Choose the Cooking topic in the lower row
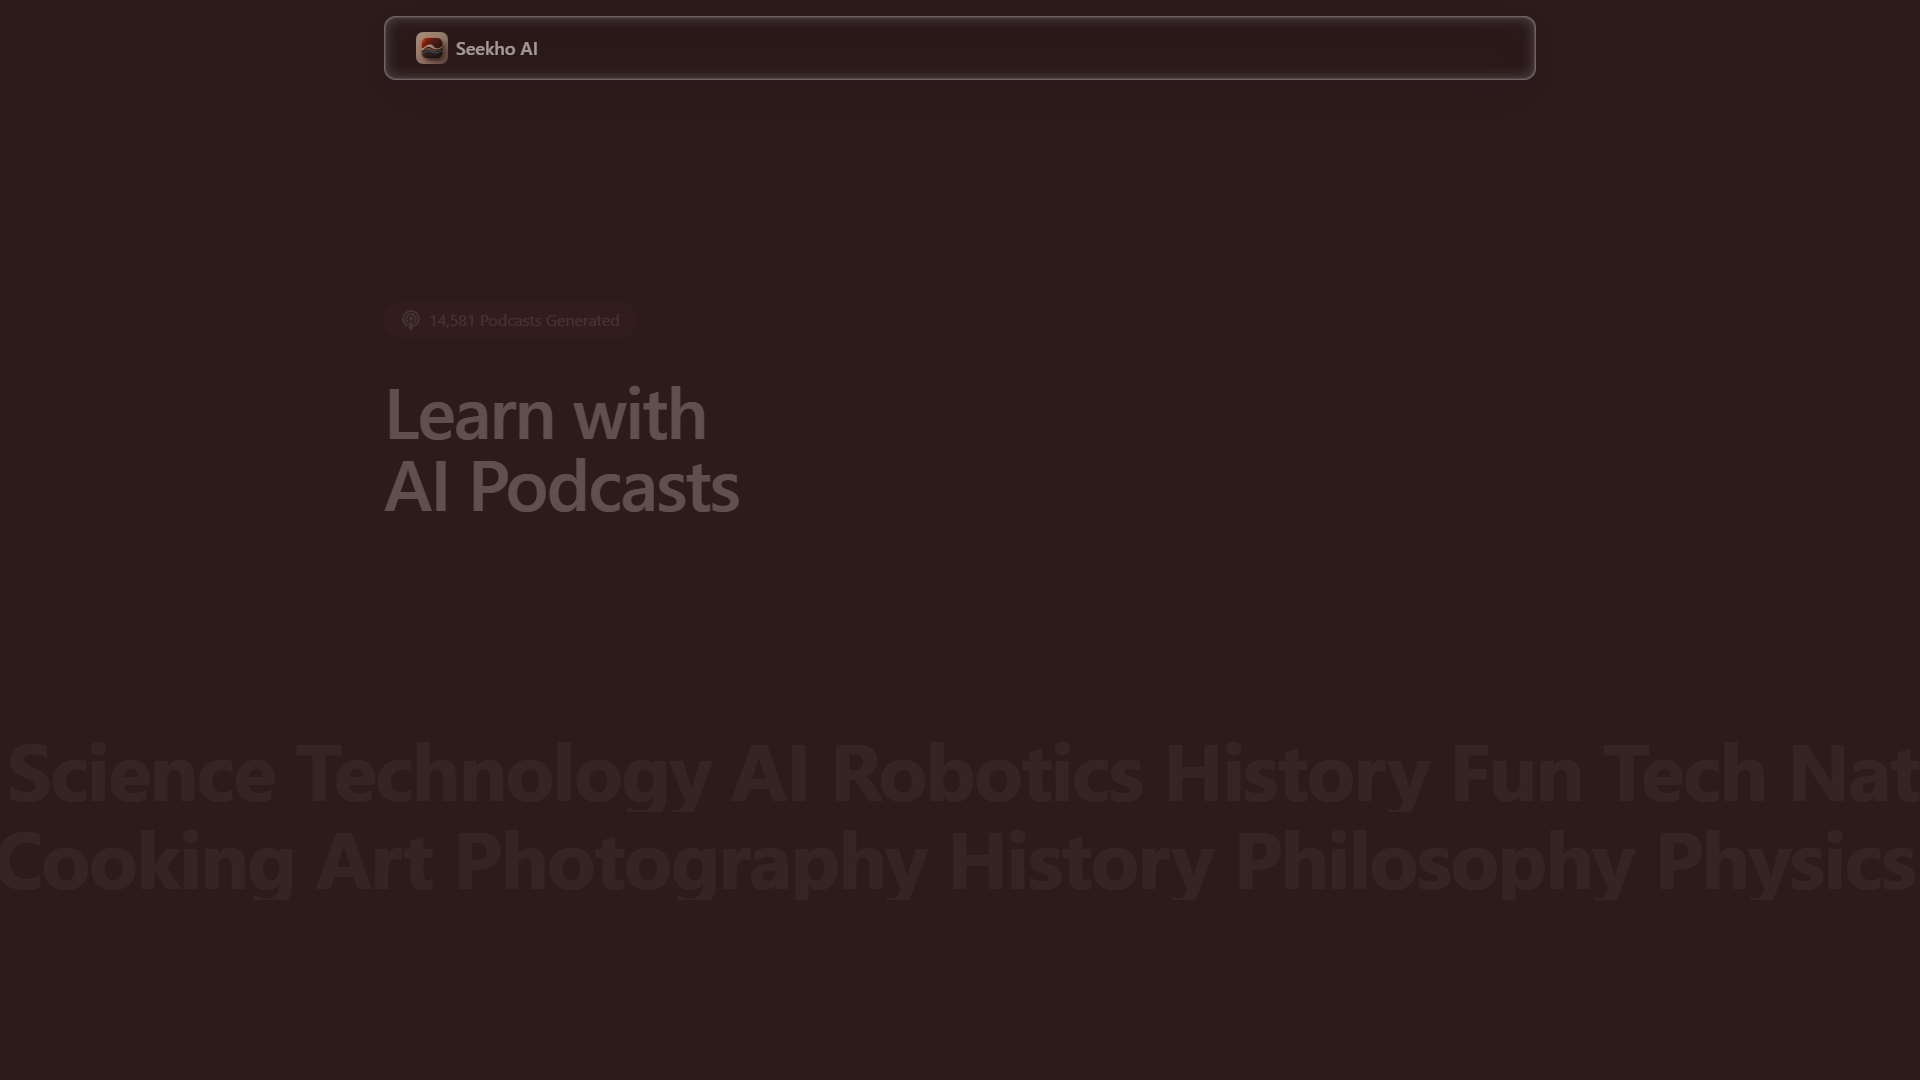The image size is (1920, 1080). click(x=147, y=863)
